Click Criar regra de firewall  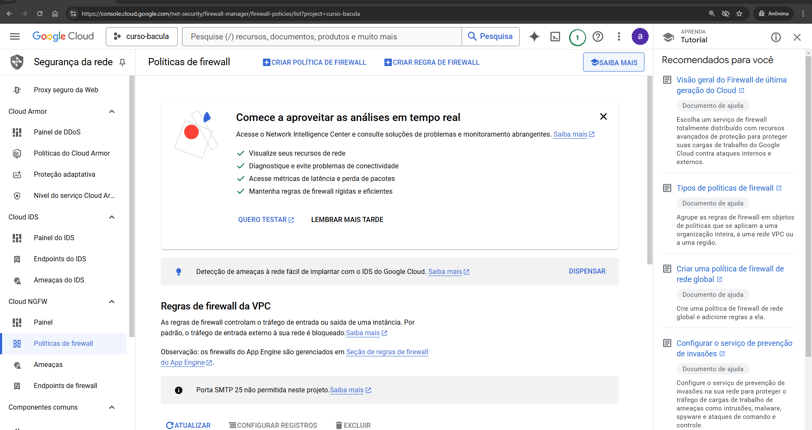coord(431,62)
